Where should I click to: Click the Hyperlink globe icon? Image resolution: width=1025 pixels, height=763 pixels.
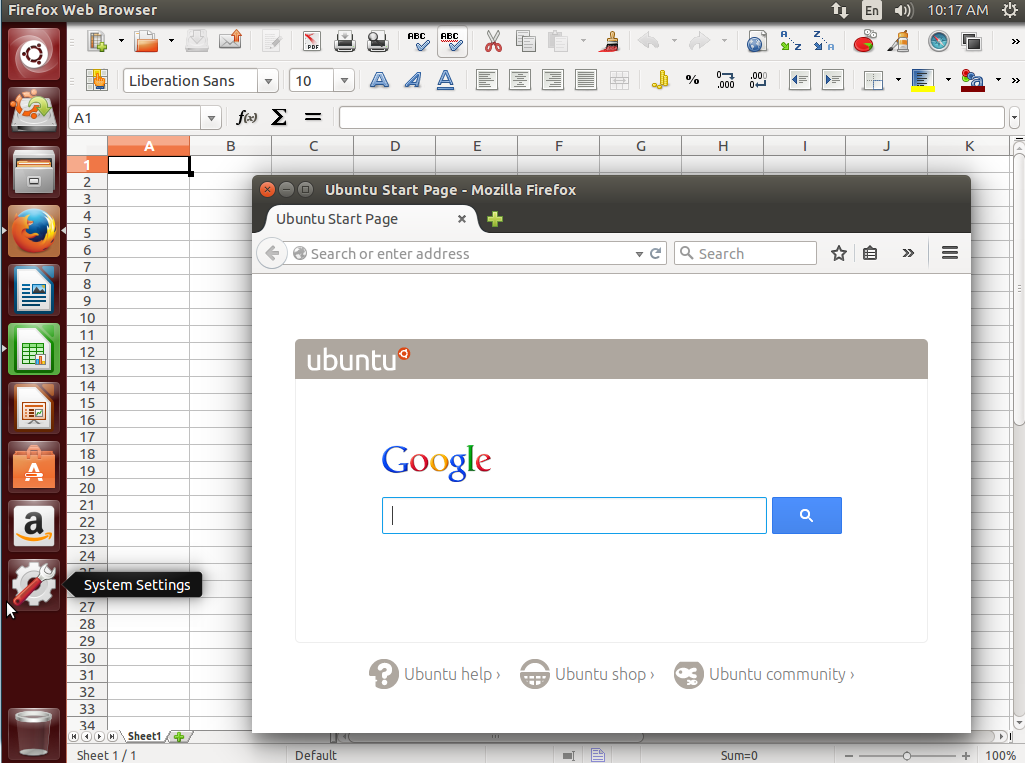[756, 41]
